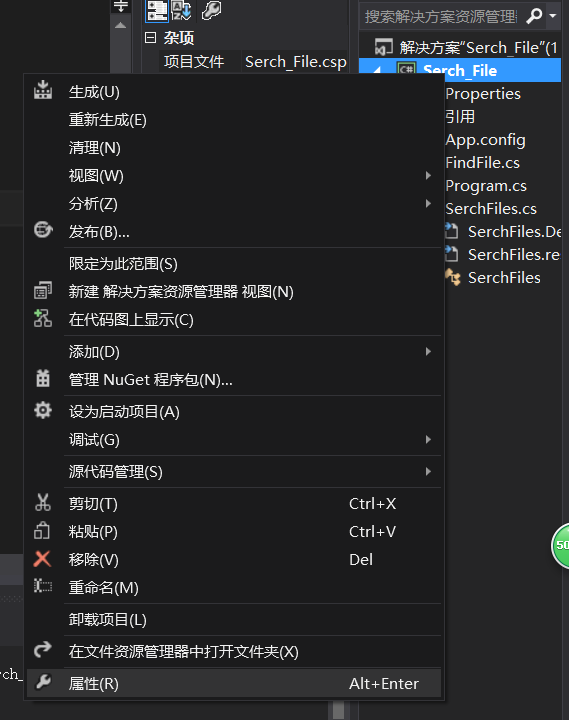The width and height of the screenshot is (569, 720).
Task: Expand the 视图(W) submenu arrow
Action: [x=428, y=175]
